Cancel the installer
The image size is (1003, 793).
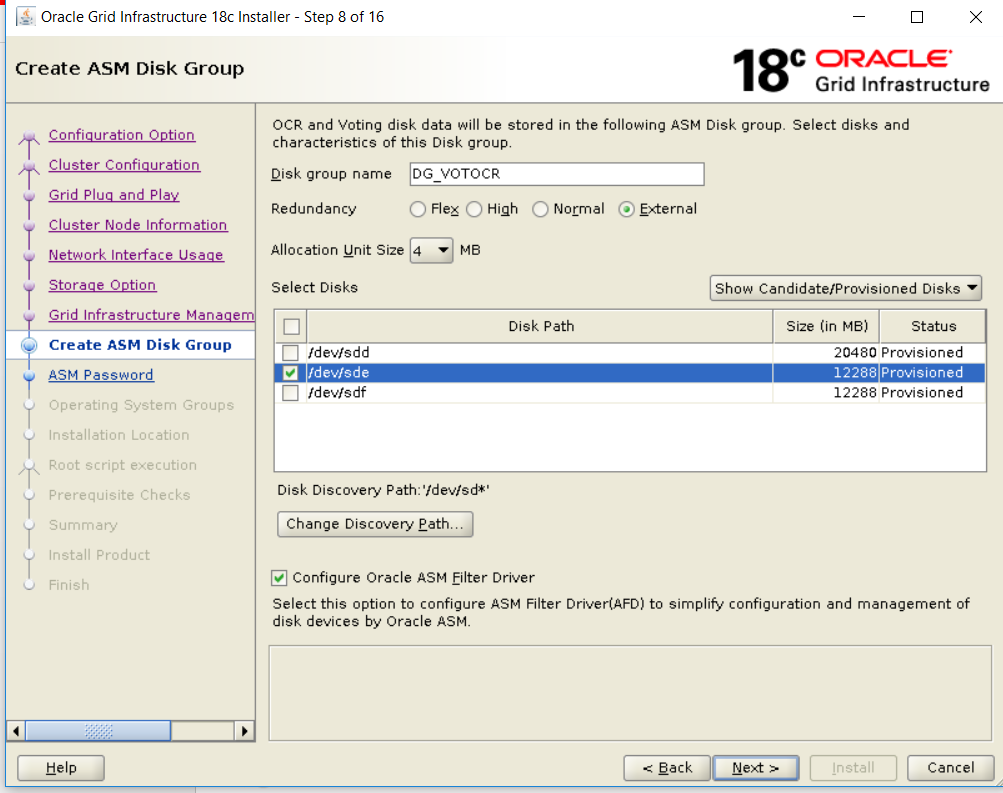[951, 767]
